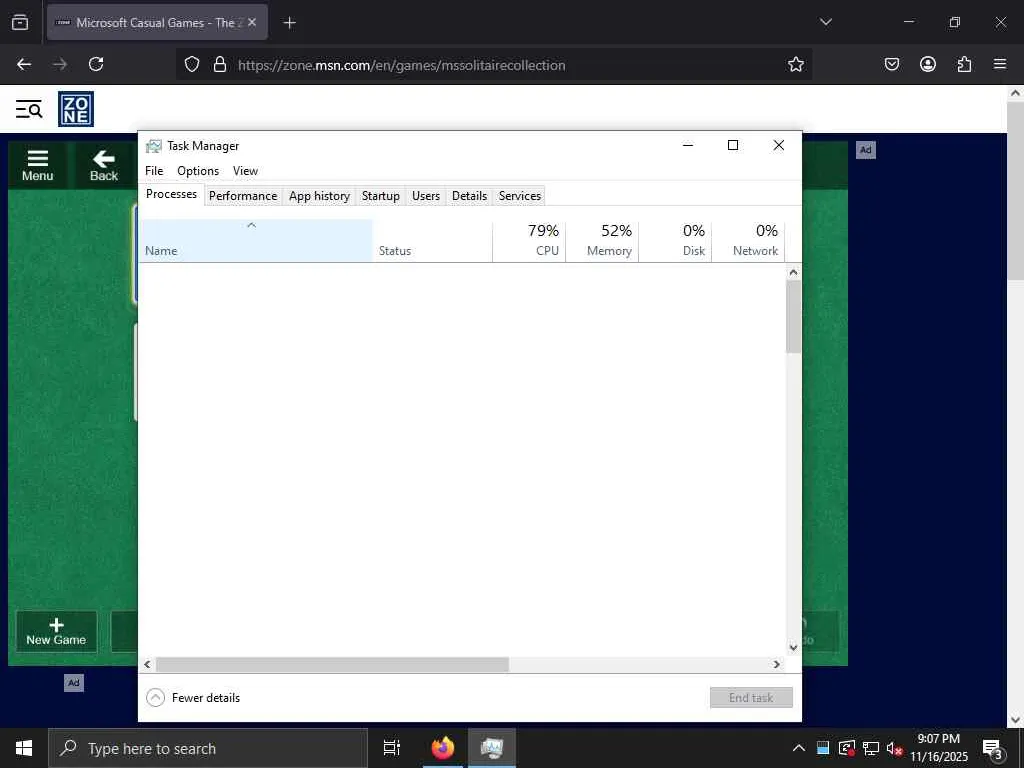Open Task Manager View menu
Viewport: 1024px width, 768px height.
246,171
